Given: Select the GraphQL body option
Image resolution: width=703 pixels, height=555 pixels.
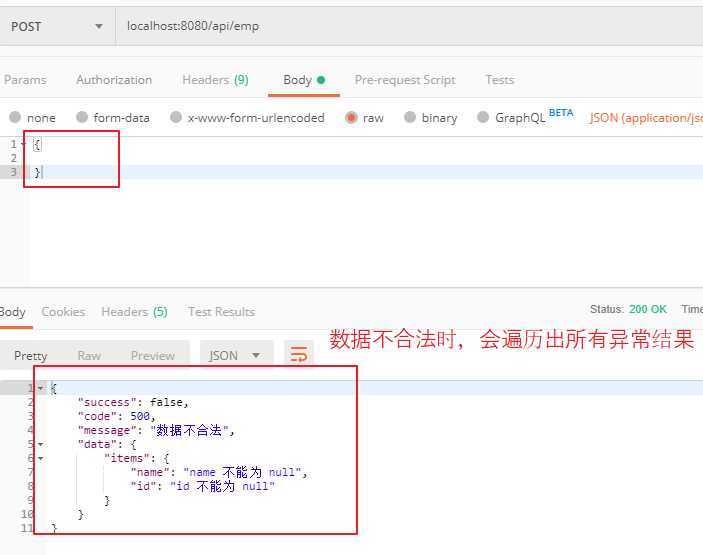Looking at the screenshot, I should (512, 117).
